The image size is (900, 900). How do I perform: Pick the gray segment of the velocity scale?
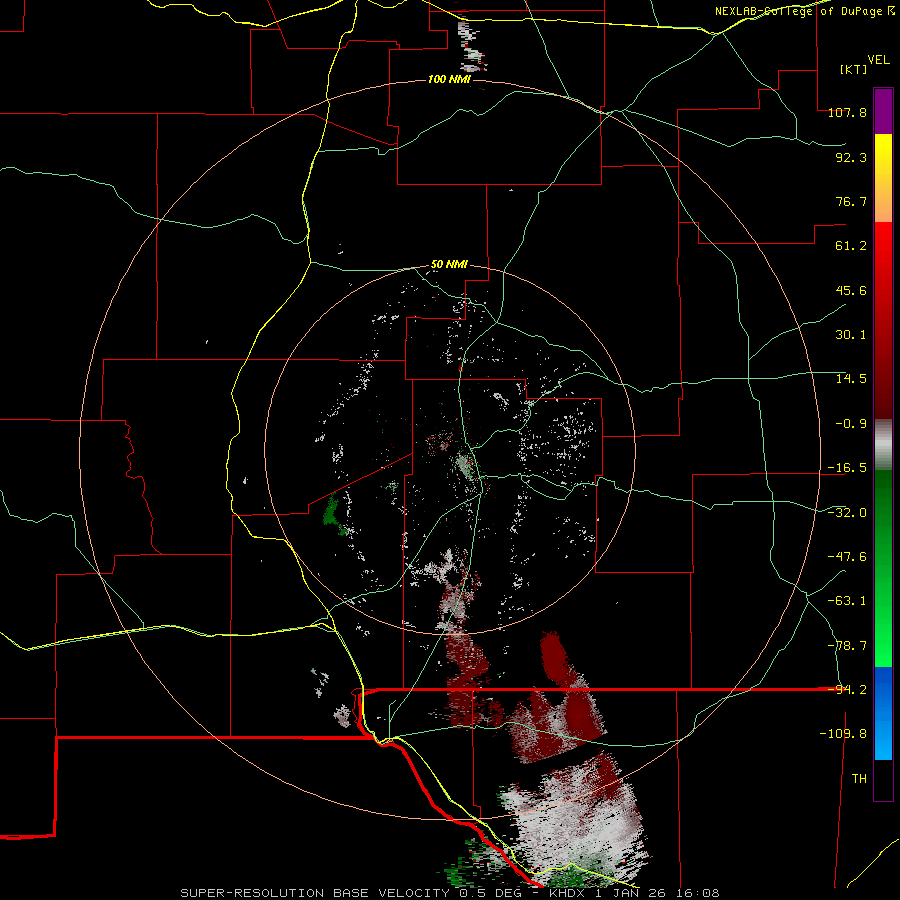click(883, 445)
